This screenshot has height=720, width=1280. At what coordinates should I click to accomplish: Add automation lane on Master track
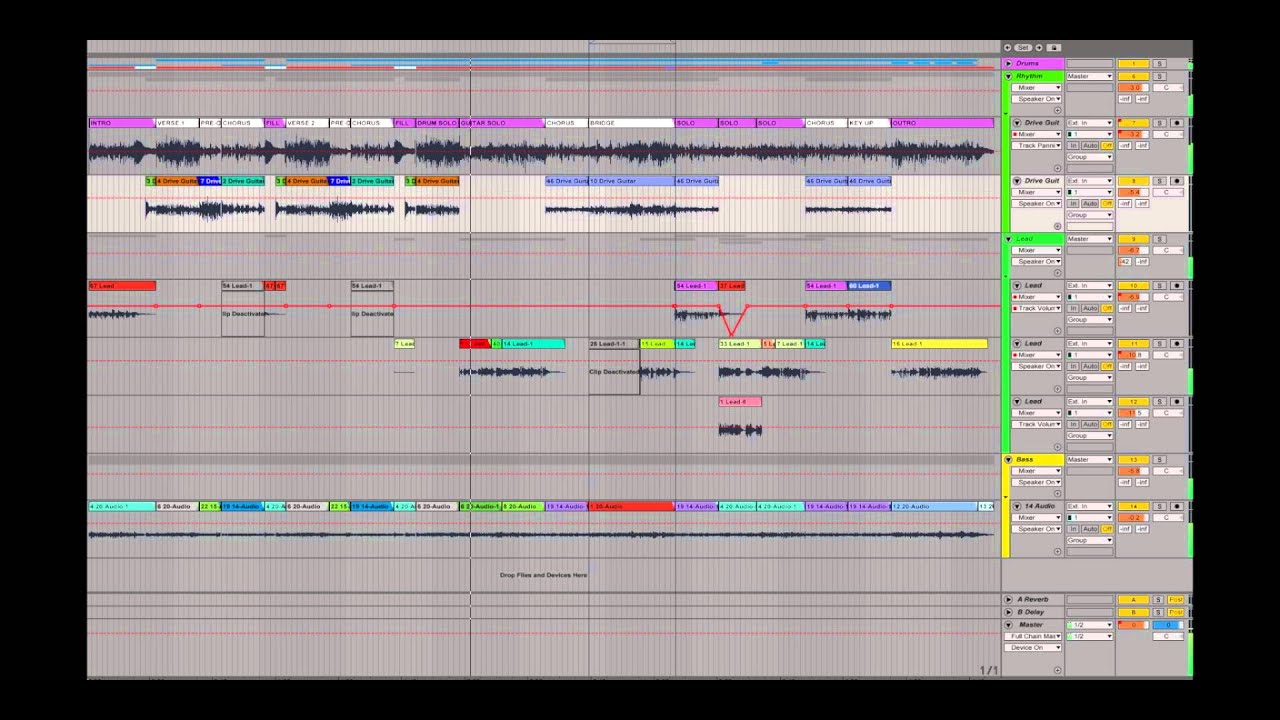[1057, 670]
